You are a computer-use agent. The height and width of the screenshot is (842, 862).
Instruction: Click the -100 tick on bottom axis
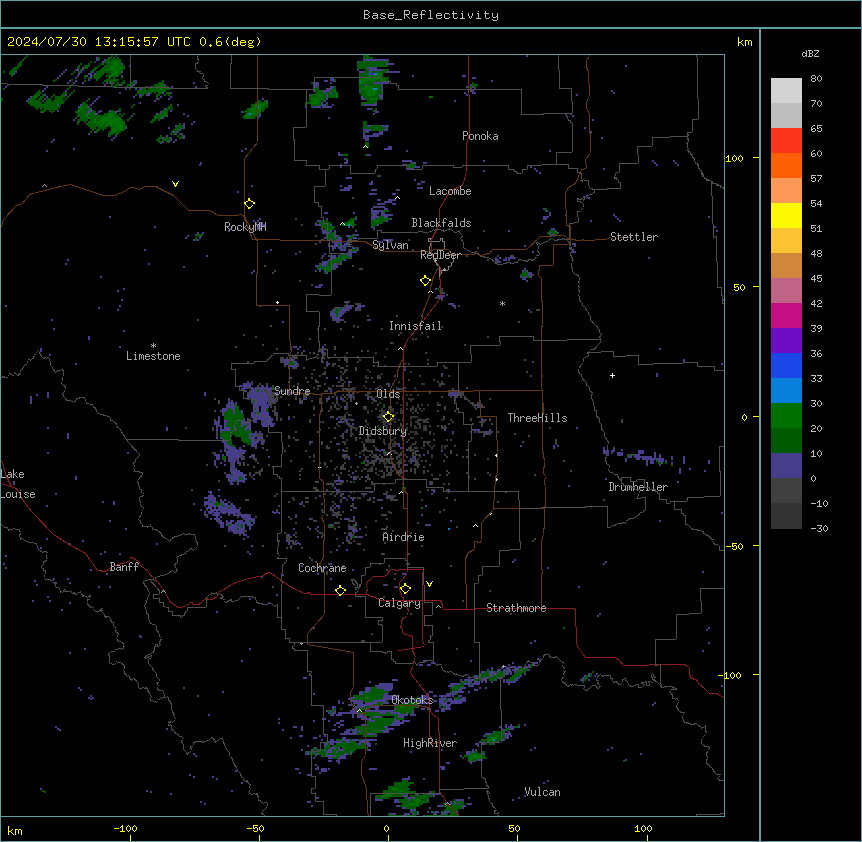(125, 829)
